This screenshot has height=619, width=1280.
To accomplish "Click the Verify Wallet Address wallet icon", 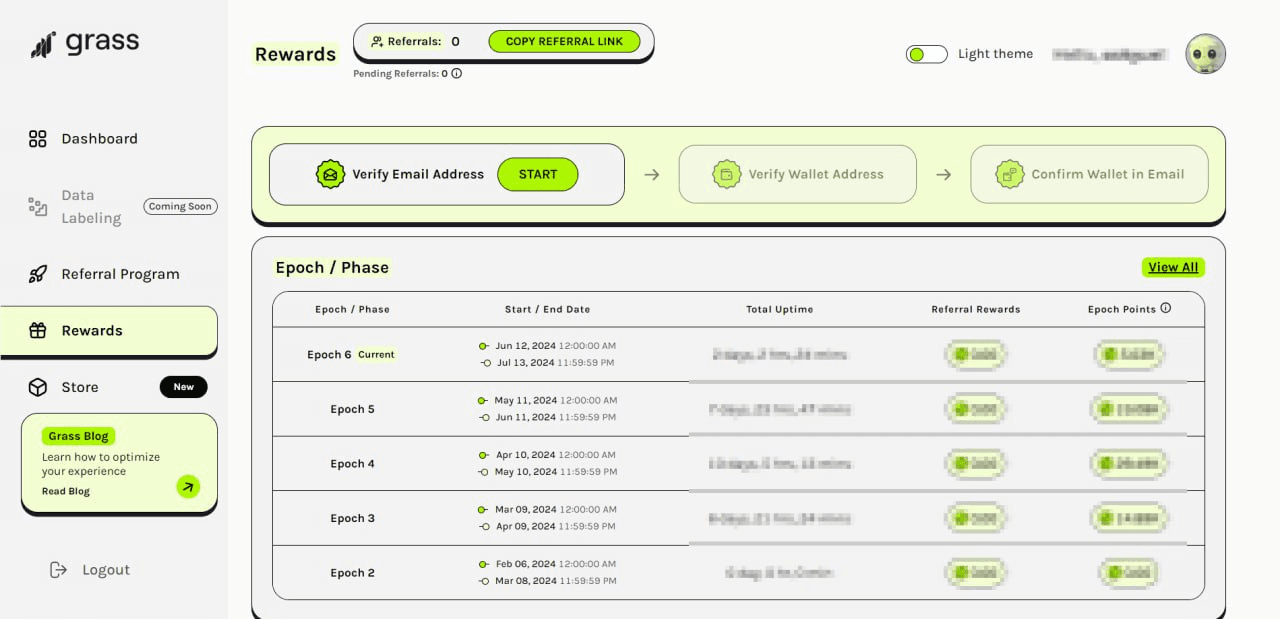I will (726, 175).
